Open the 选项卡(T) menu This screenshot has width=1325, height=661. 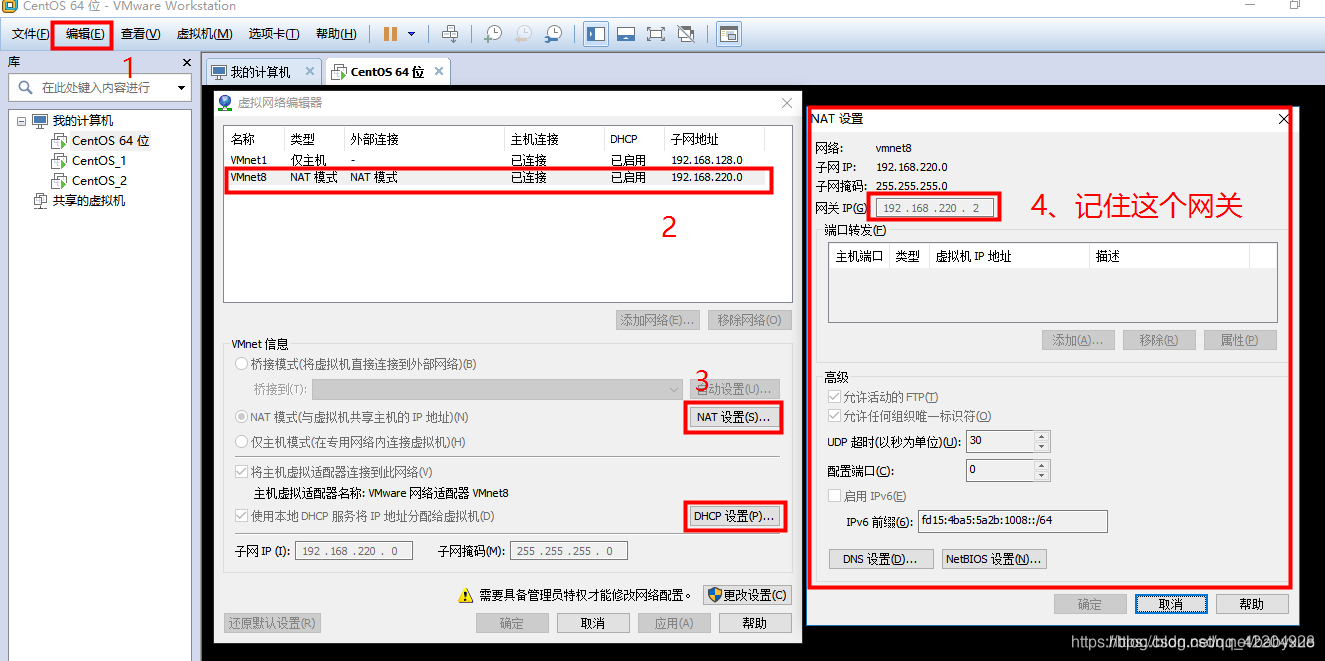274,34
